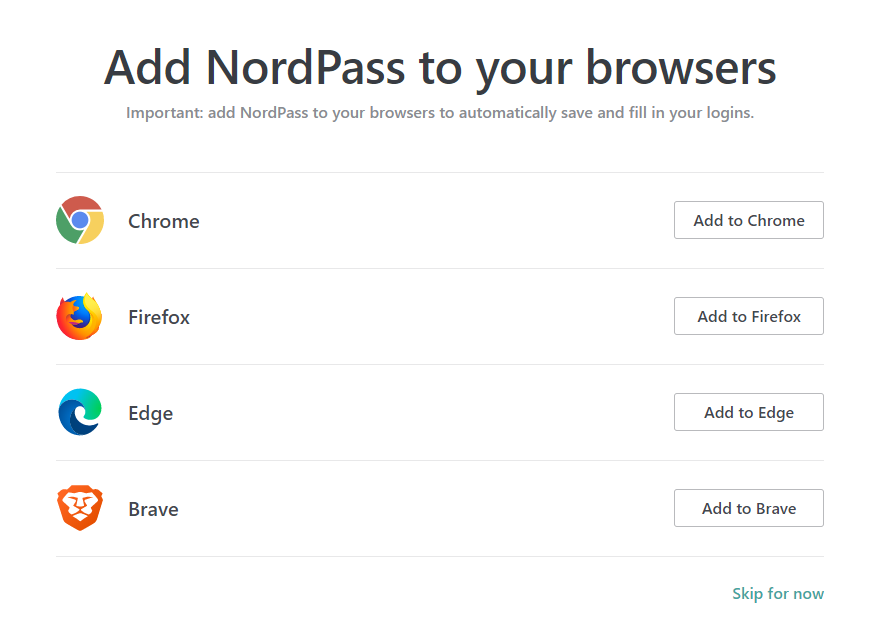879x618 pixels.
Task: Install extension with Add to Chrome
Action: coord(748,220)
